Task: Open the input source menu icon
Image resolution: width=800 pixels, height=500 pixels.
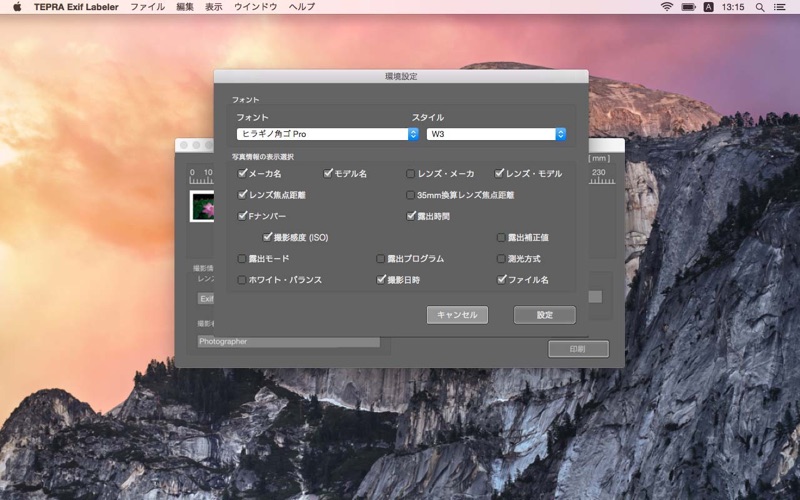Action: 709,7
